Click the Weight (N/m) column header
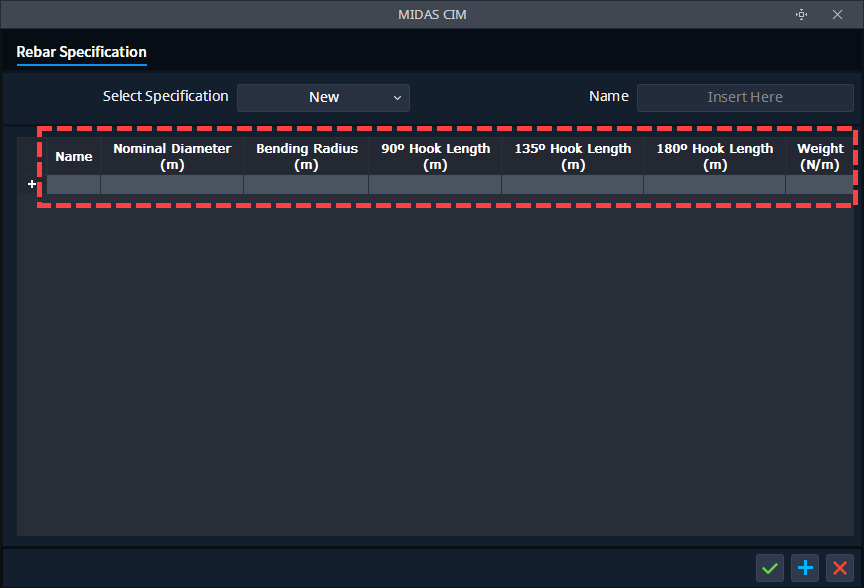Image resolution: width=864 pixels, height=588 pixels. (820, 156)
